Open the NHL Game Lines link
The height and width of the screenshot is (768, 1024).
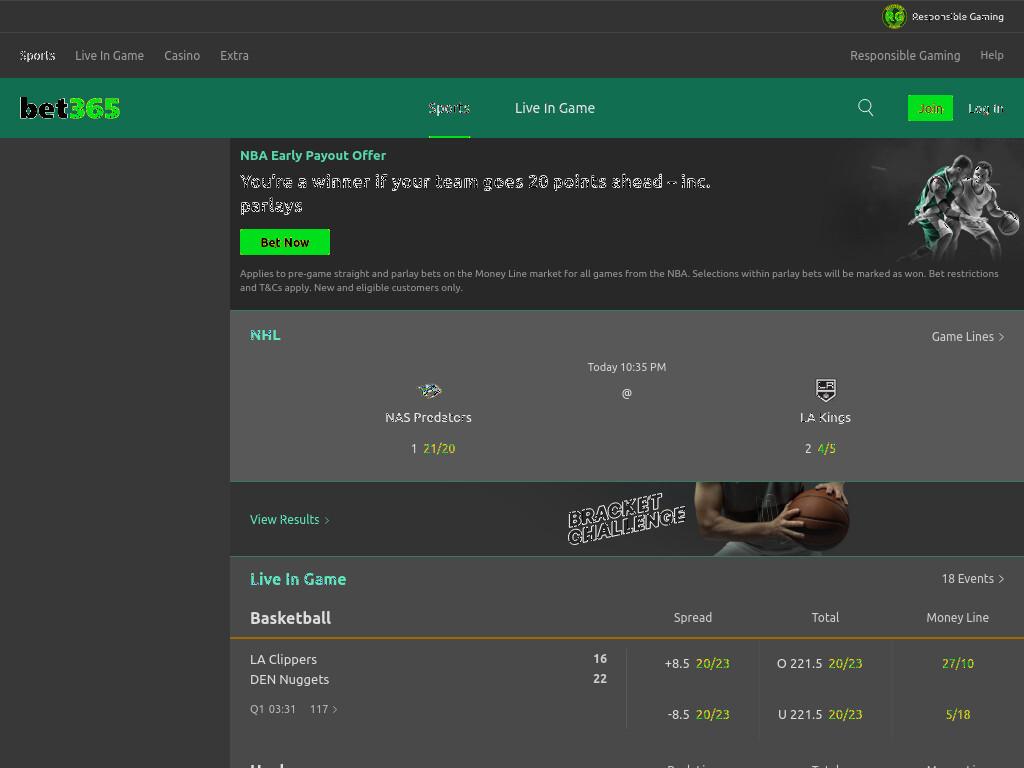(x=968, y=336)
